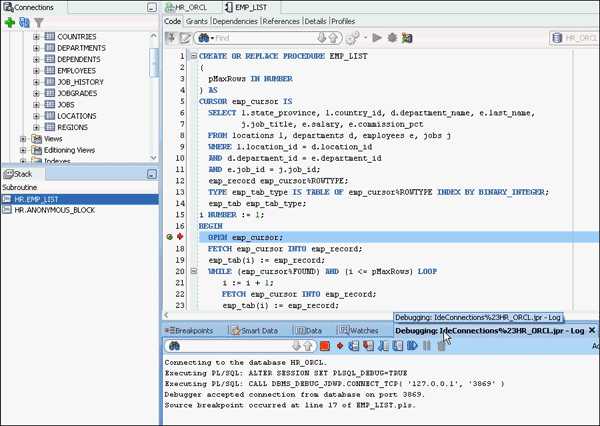Select the REGIONS table

pos(72,127)
